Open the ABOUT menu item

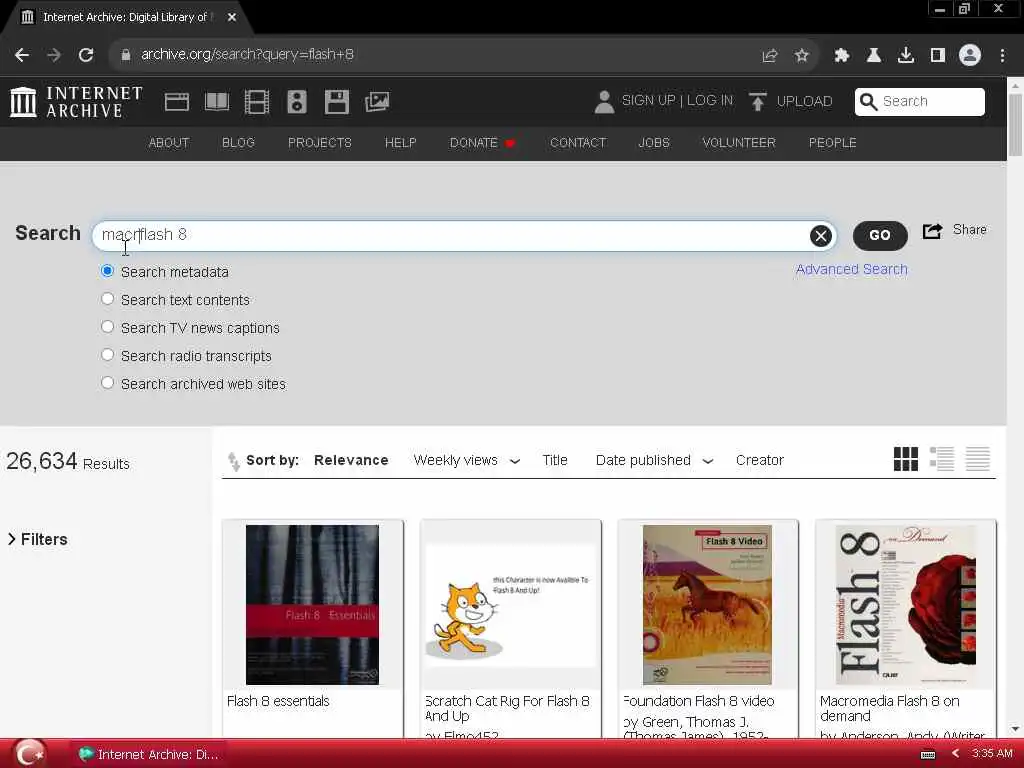coord(168,143)
